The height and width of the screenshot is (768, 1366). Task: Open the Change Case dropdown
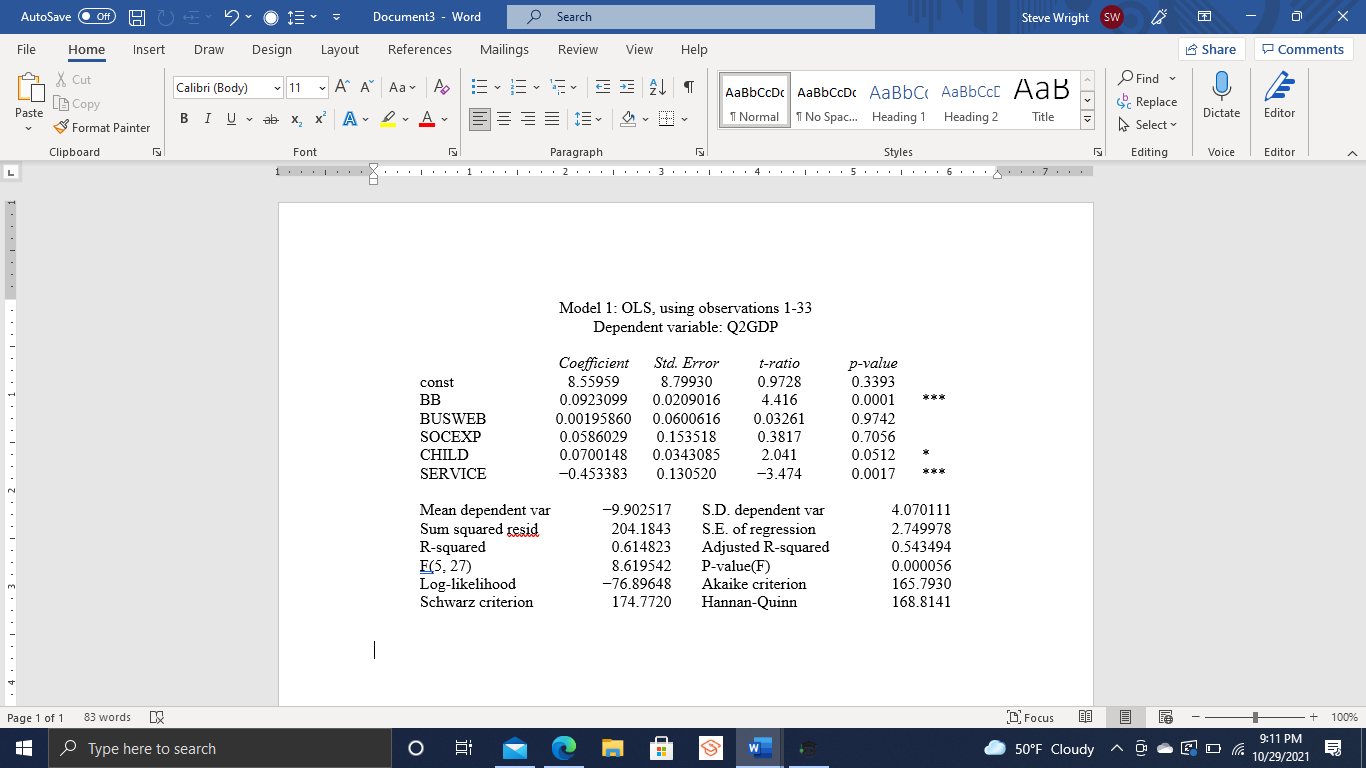(403, 88)
